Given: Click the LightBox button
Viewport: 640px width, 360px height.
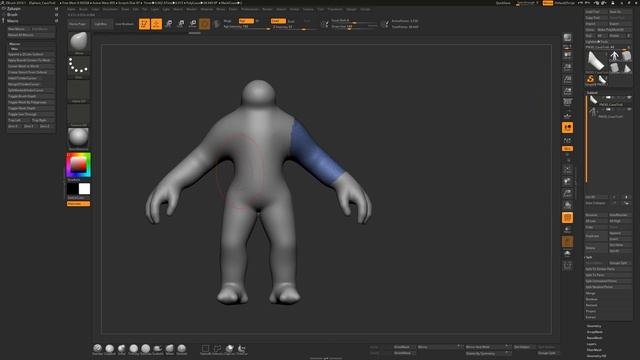Looking at the screenshot, I should tap(101, 24).
